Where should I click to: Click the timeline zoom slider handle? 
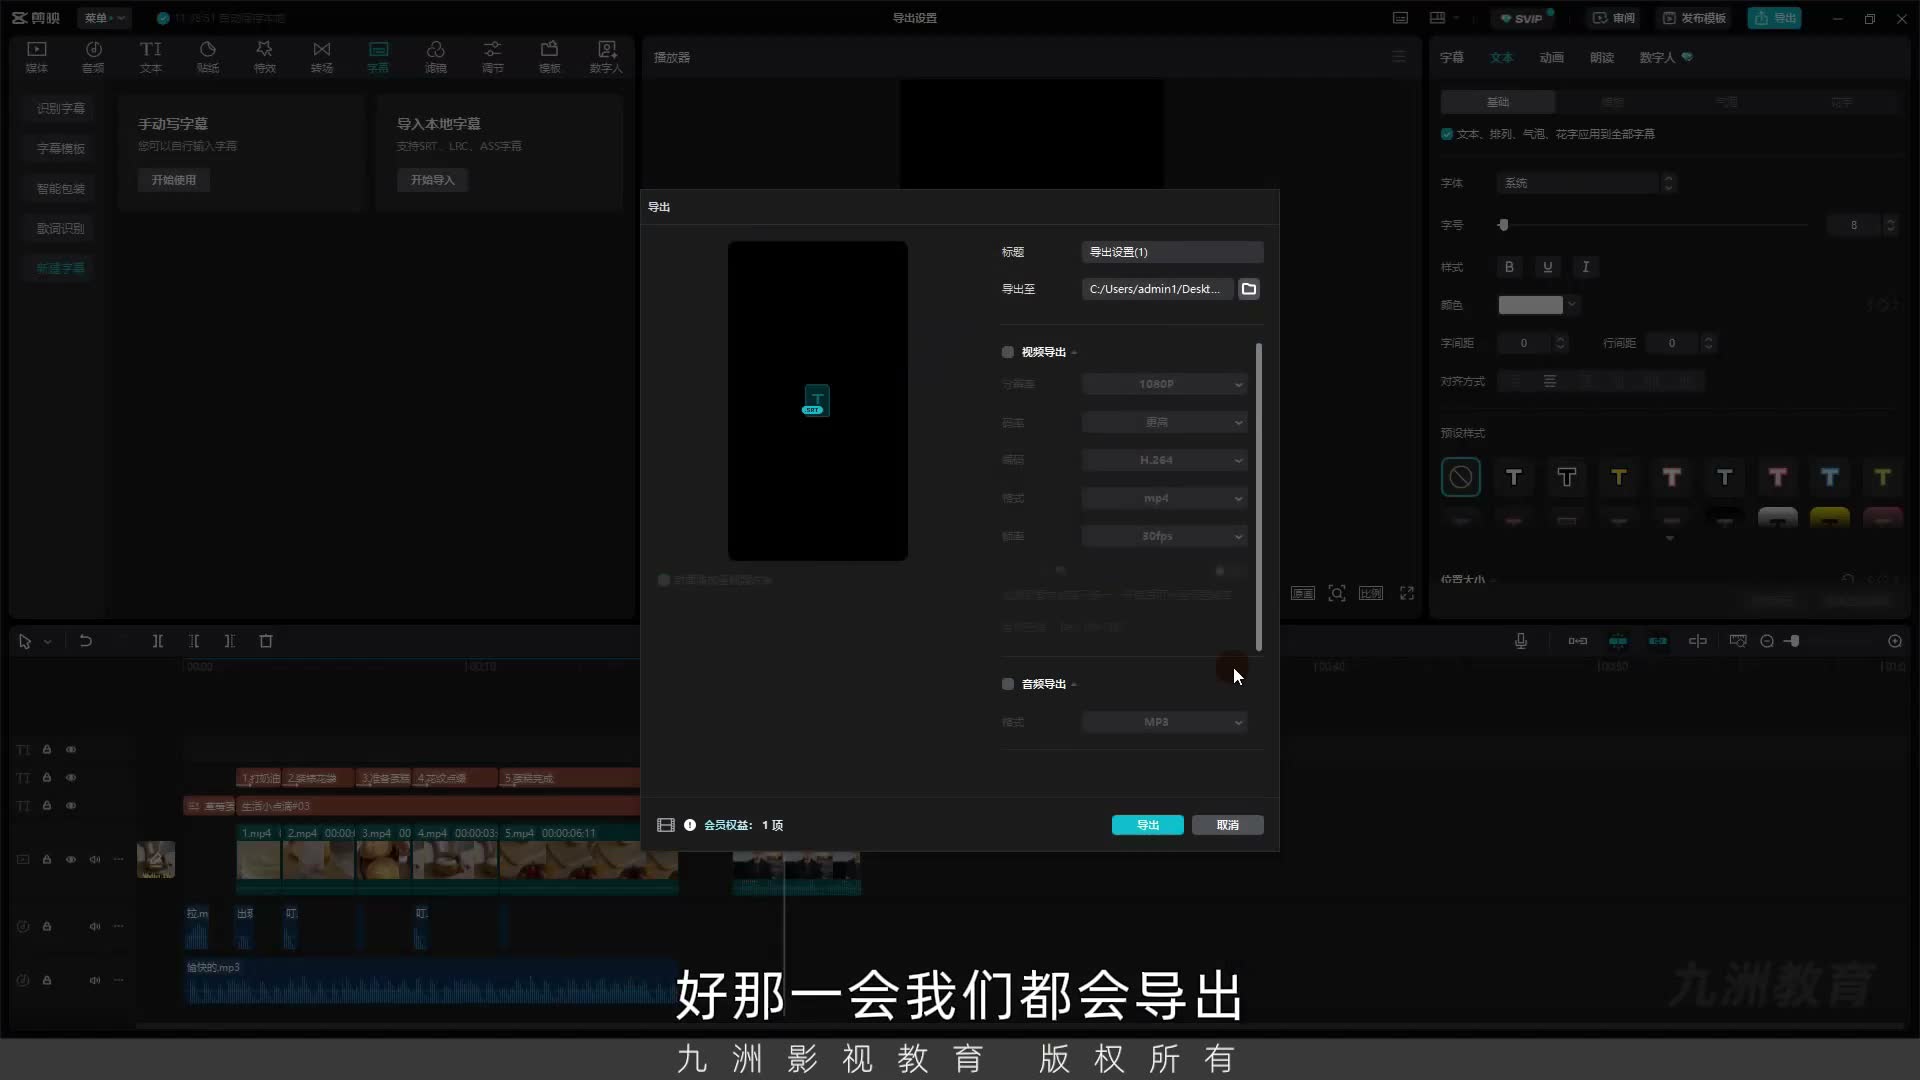[1795, 641]
